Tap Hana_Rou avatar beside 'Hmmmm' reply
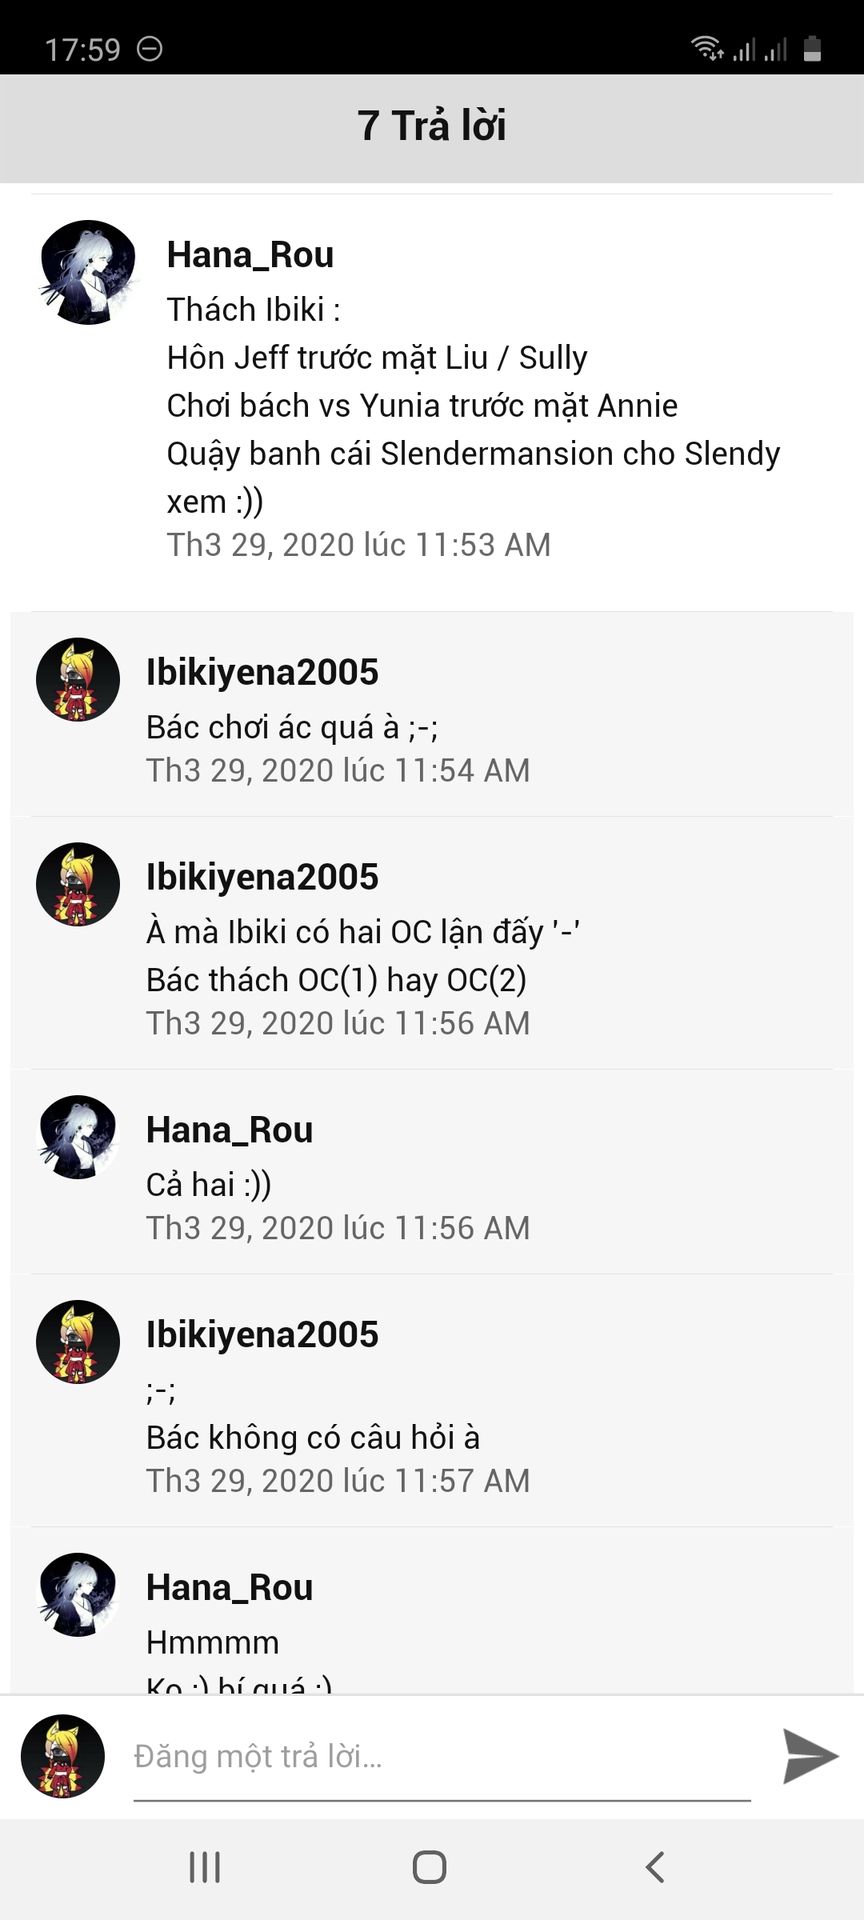Screen dimensions: 864x1920 point(78,1594)
